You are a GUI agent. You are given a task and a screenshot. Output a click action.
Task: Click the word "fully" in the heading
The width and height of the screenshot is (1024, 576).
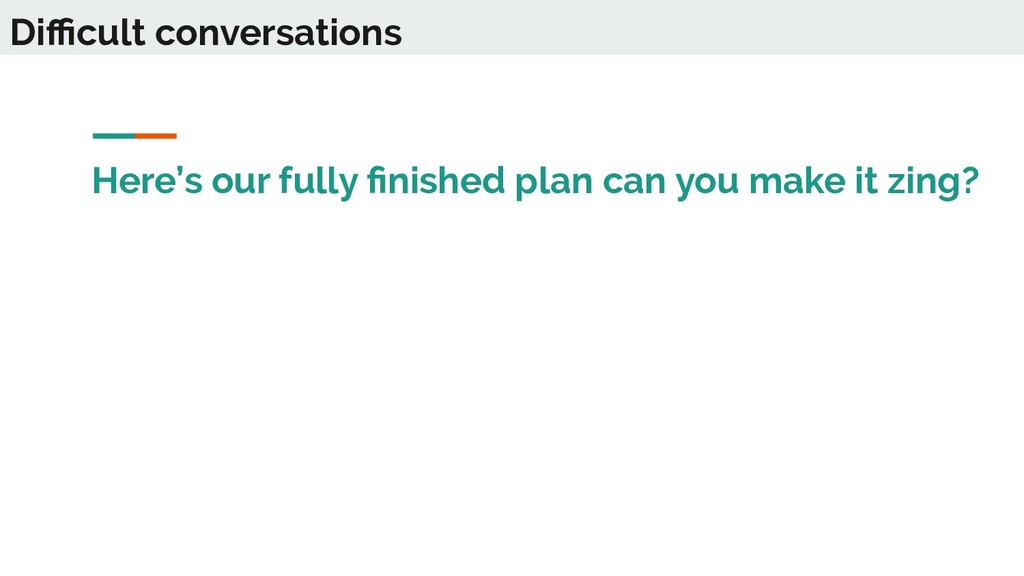click(x=319, y=182)
